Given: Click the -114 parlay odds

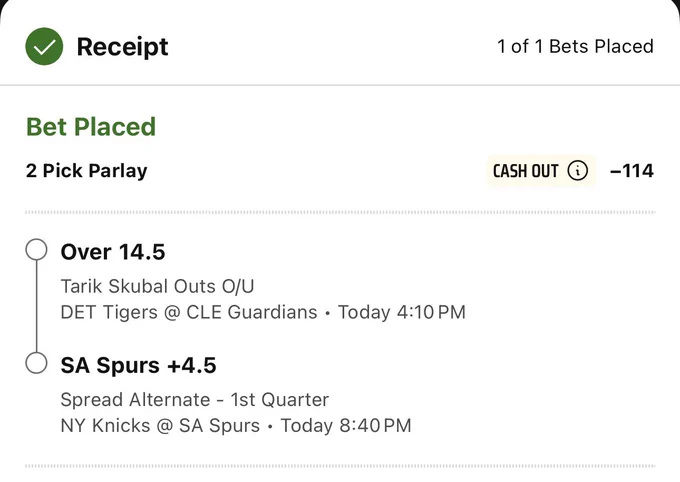Looking at the screenshot, I should tap(631, 171).
